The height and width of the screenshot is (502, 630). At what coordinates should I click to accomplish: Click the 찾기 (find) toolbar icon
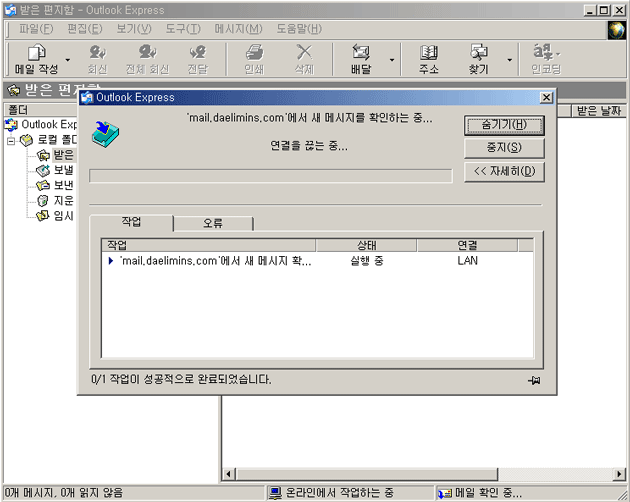click(x=479, y=59)
